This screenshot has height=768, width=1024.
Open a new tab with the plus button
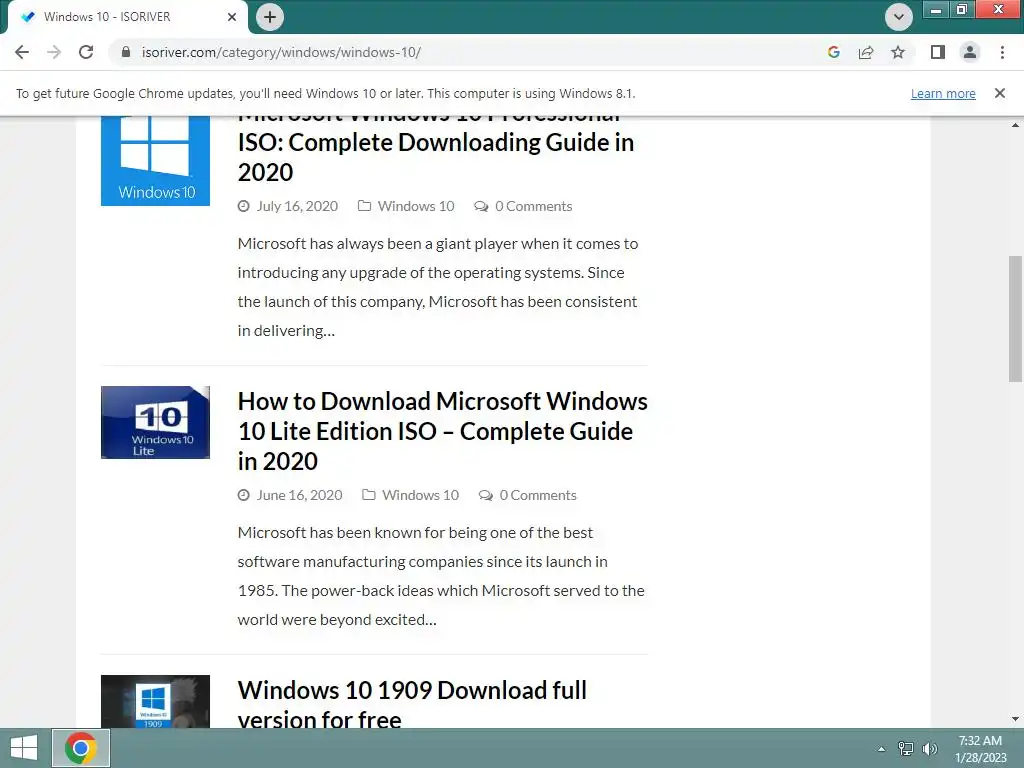point(270,17)
